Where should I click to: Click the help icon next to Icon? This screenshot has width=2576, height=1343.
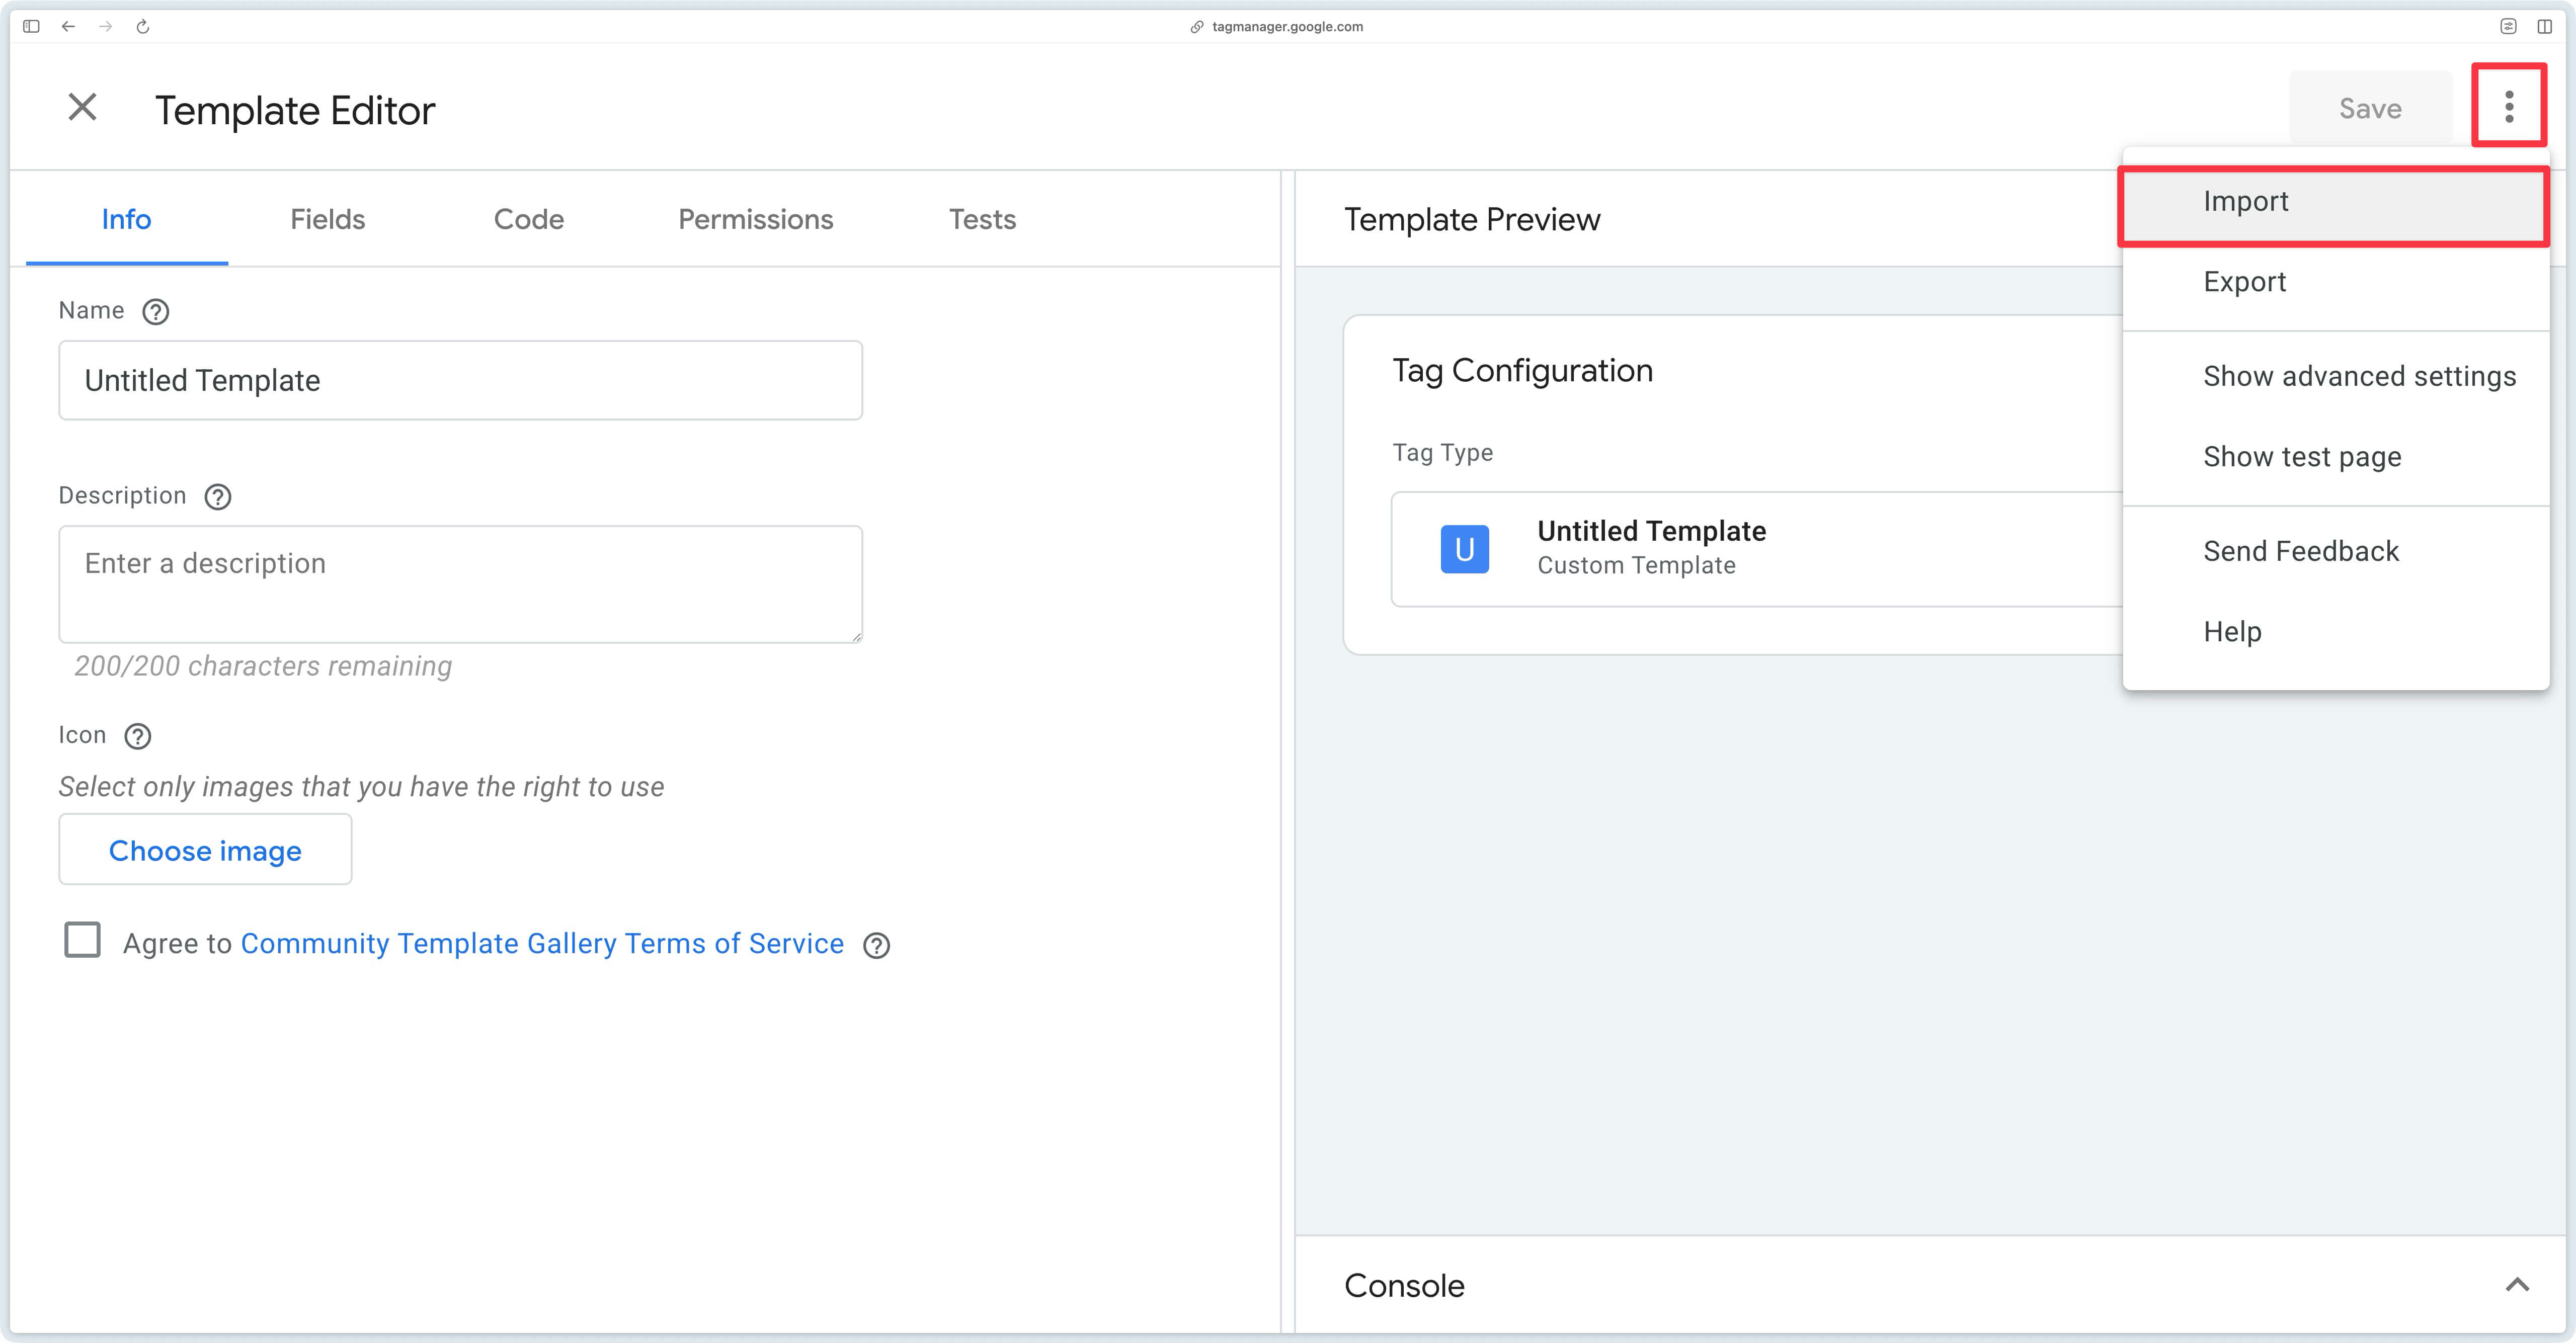137,736
